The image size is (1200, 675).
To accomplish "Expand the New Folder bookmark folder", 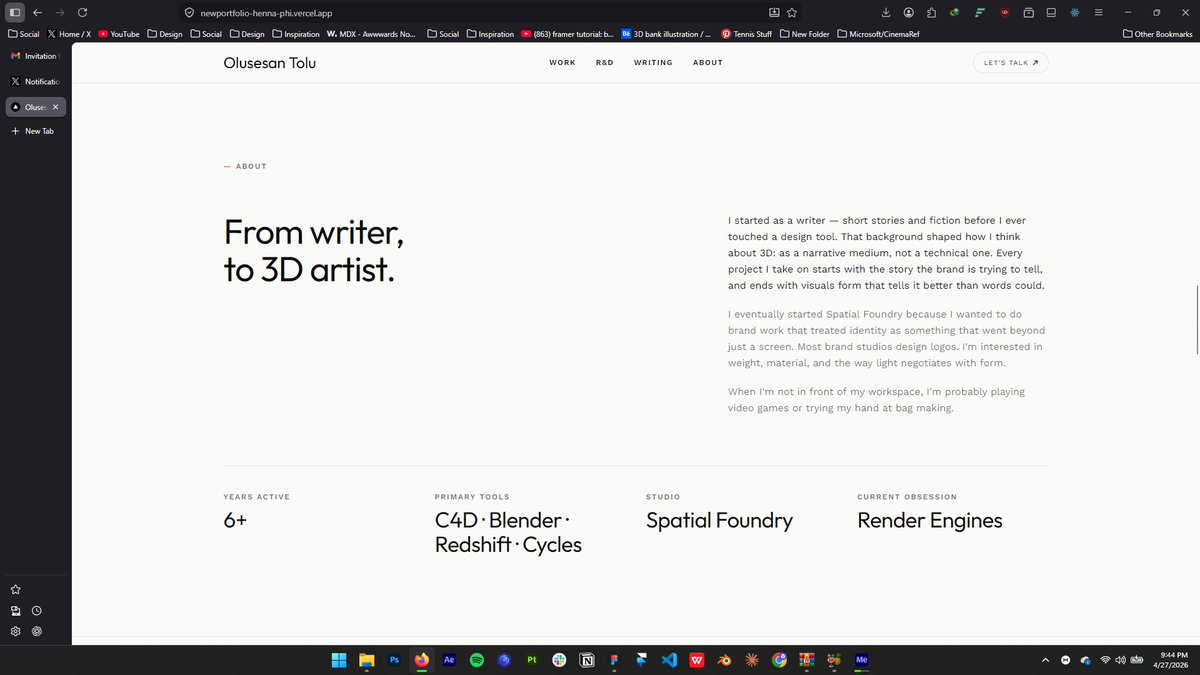I will [x=805, y=33].
